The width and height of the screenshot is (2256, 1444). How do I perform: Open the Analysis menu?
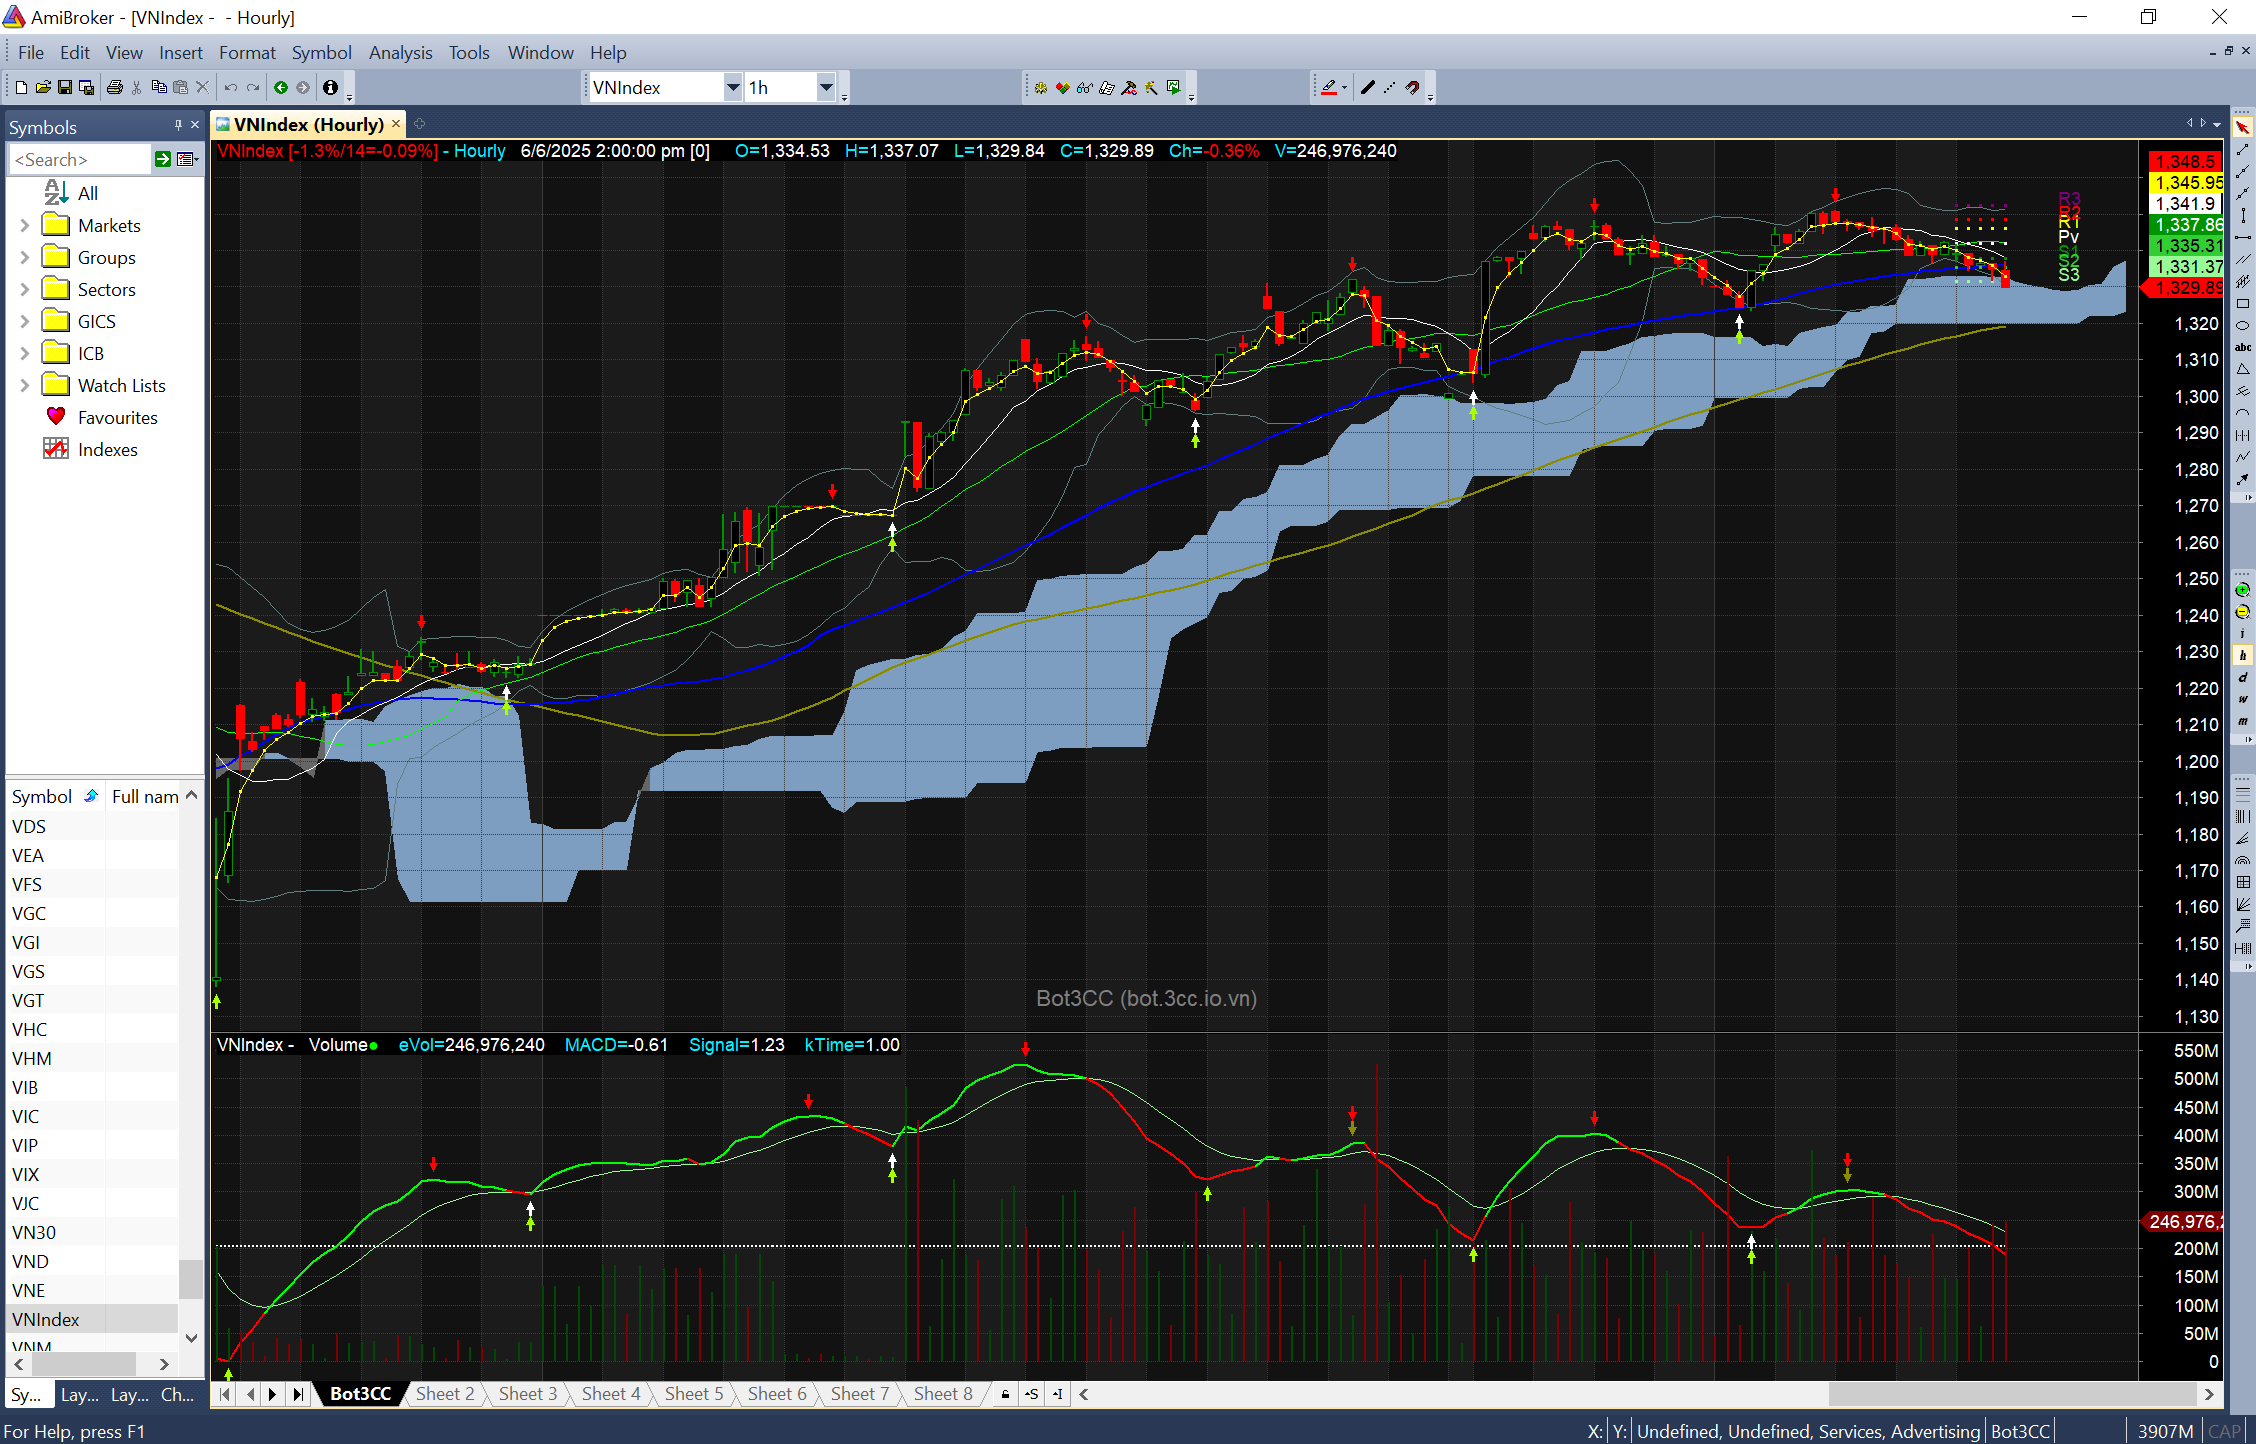click(400, 53)
